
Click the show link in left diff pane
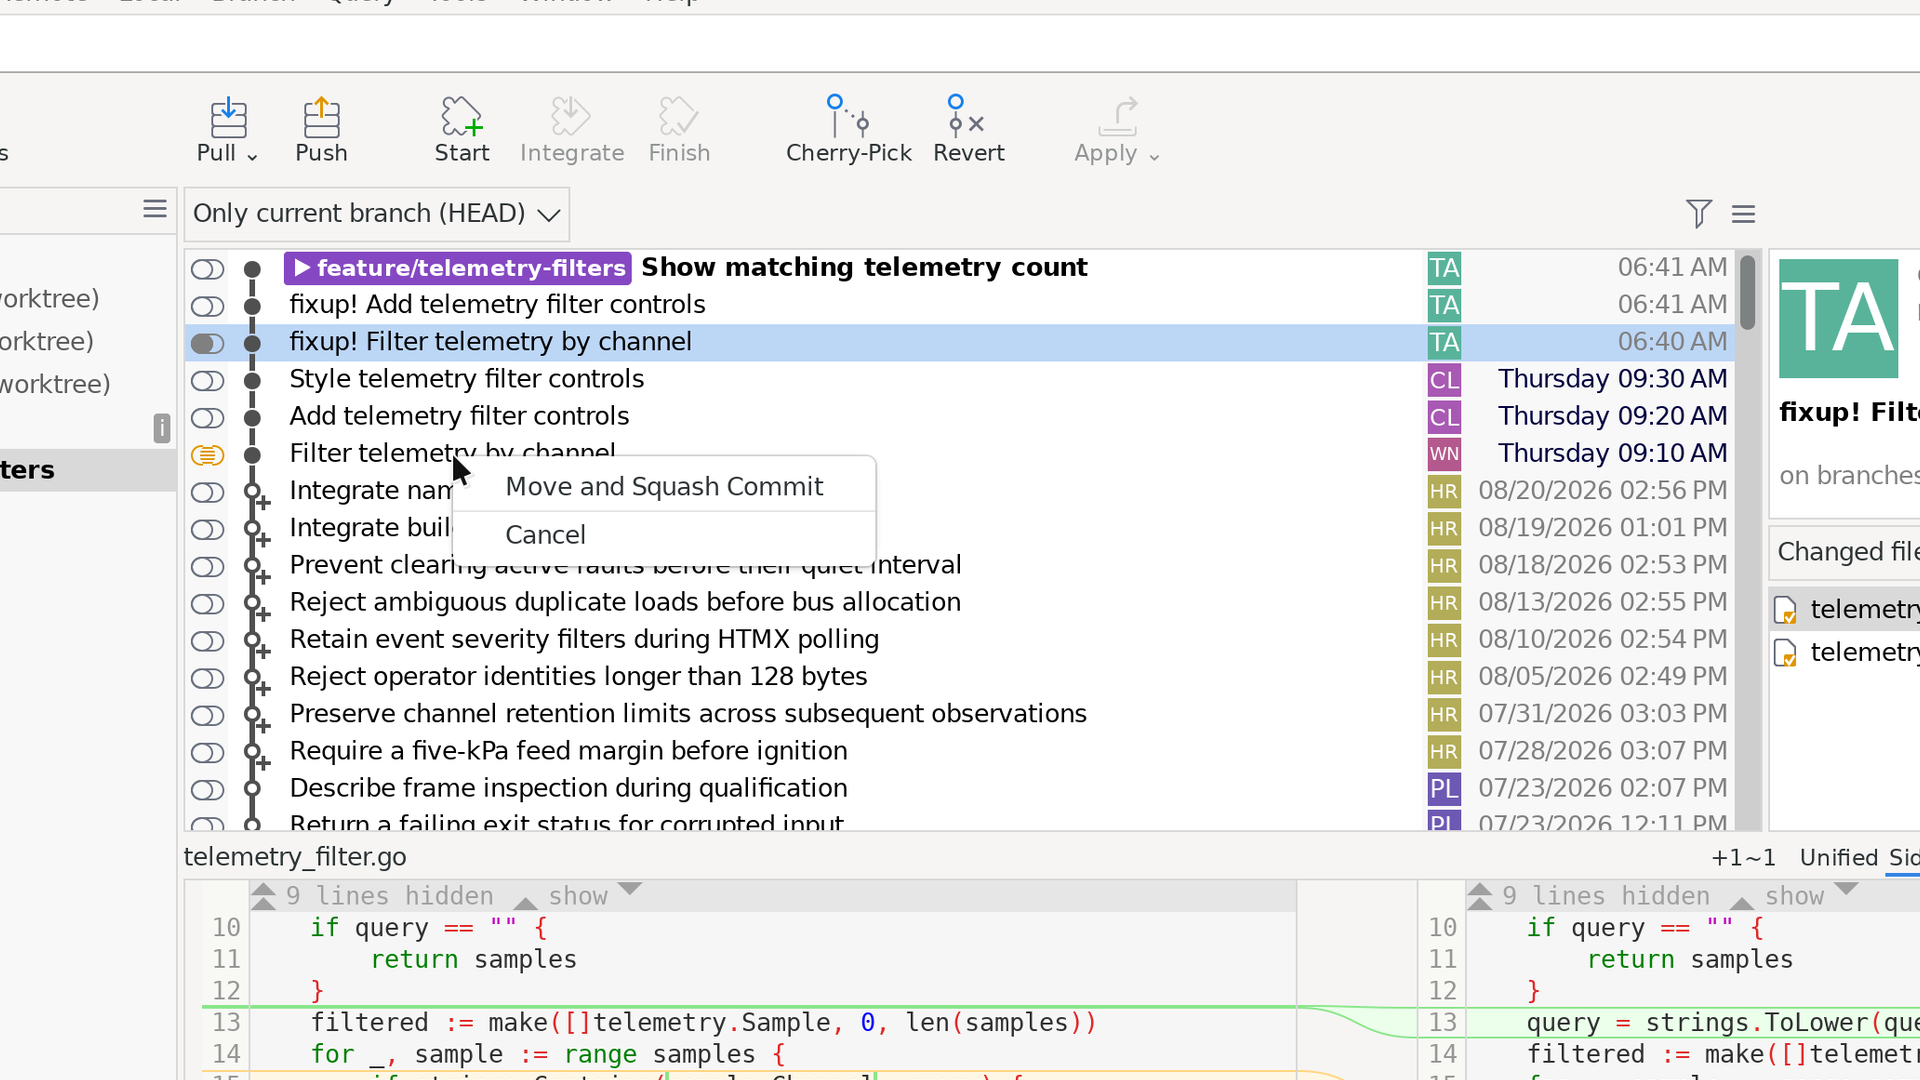[577, 896]
